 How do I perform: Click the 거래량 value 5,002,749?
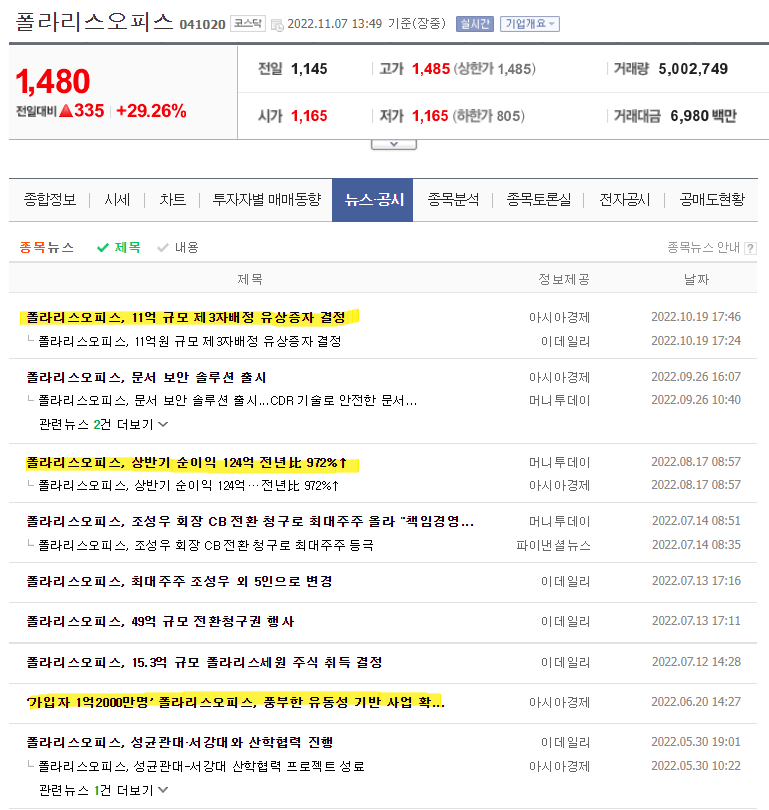pyautogui.click(x=693, y=69)
